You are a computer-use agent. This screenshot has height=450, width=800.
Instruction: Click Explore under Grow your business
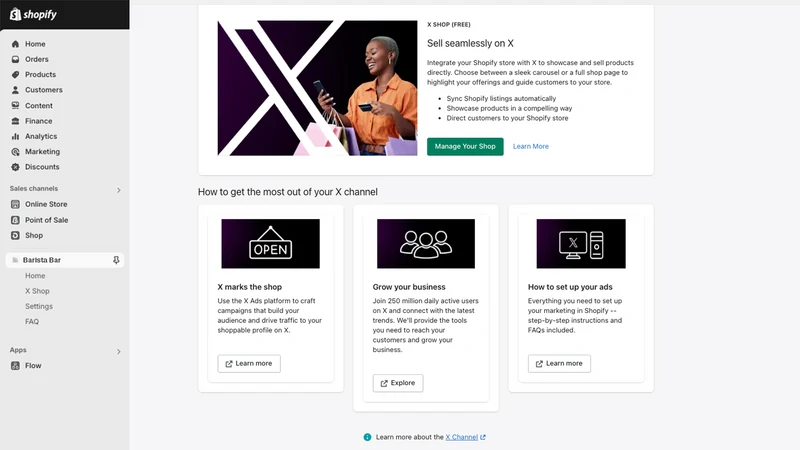tap(398, 383)
